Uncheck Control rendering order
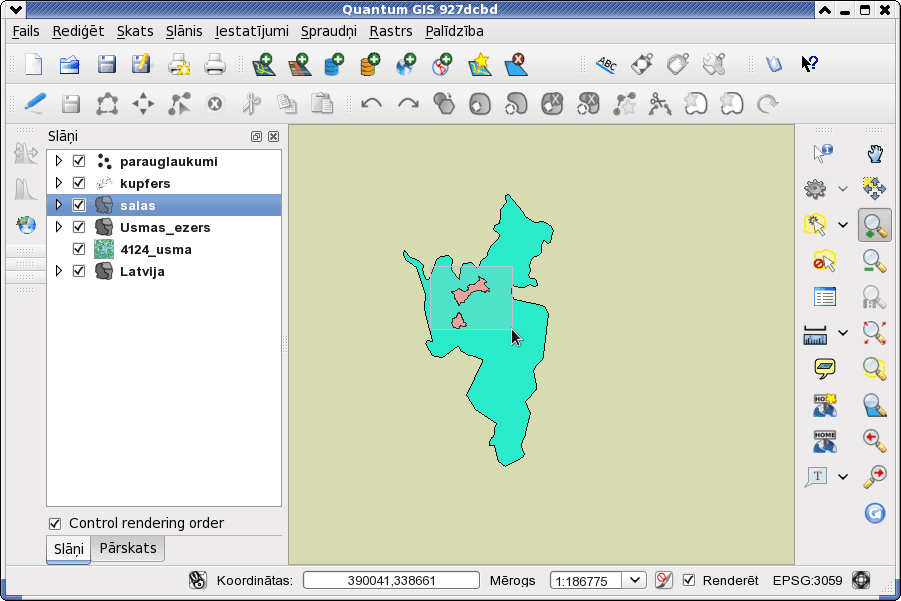The image size is (901, 601). click(55, 523)
